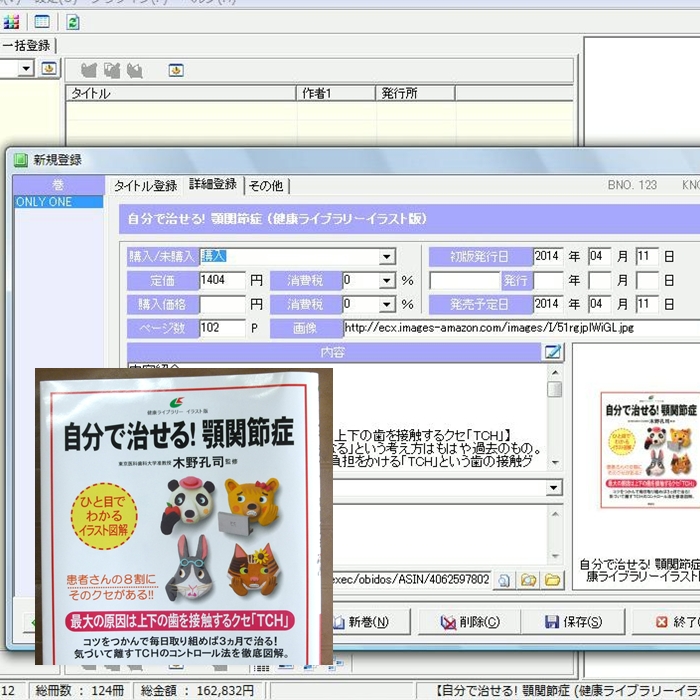The height and width of the screenshot is (700, 700).
Task: Click the 内容 scrollbar down arrow
Action: click(555, 462)
